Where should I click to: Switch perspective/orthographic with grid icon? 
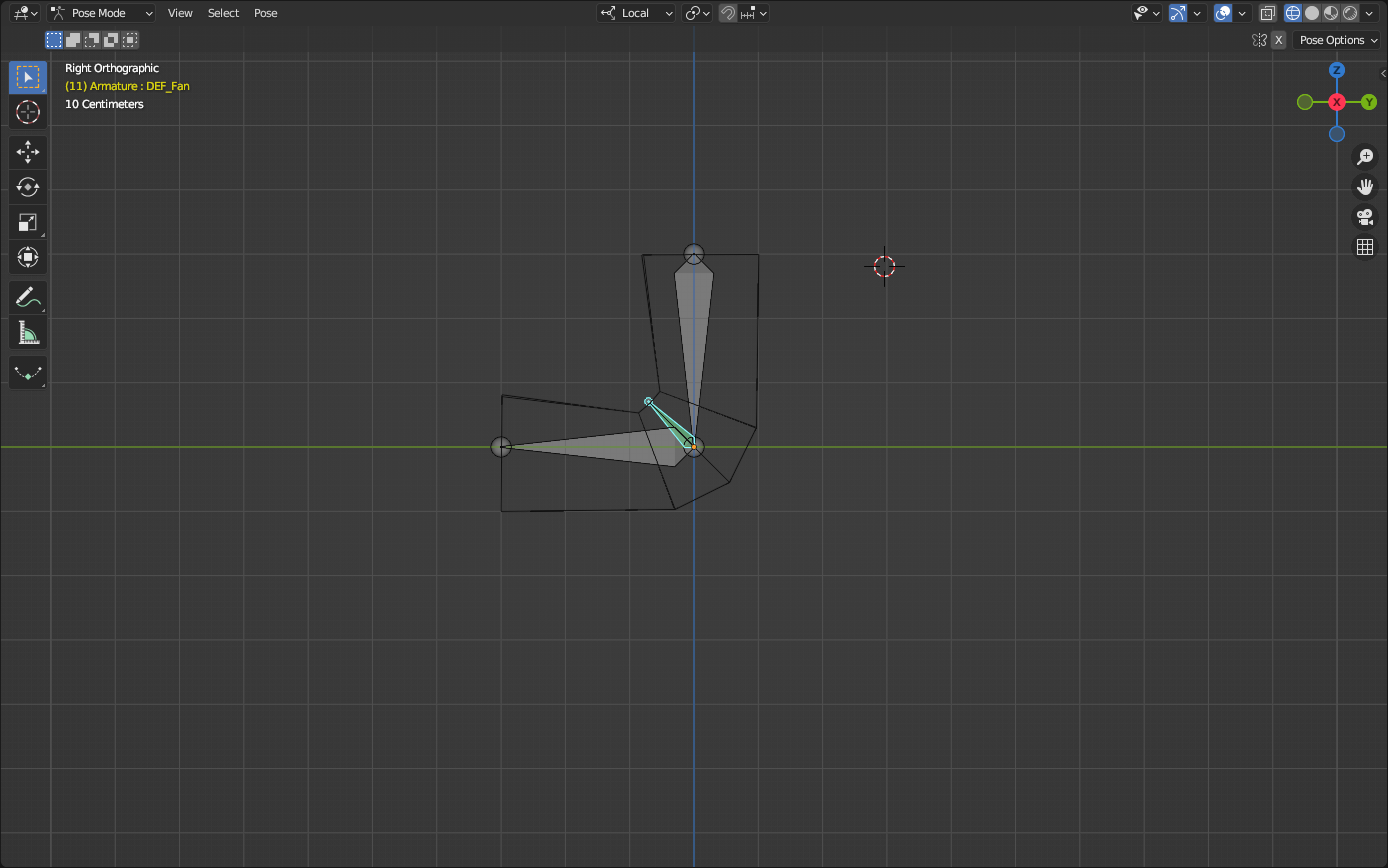click(1365, 246)
